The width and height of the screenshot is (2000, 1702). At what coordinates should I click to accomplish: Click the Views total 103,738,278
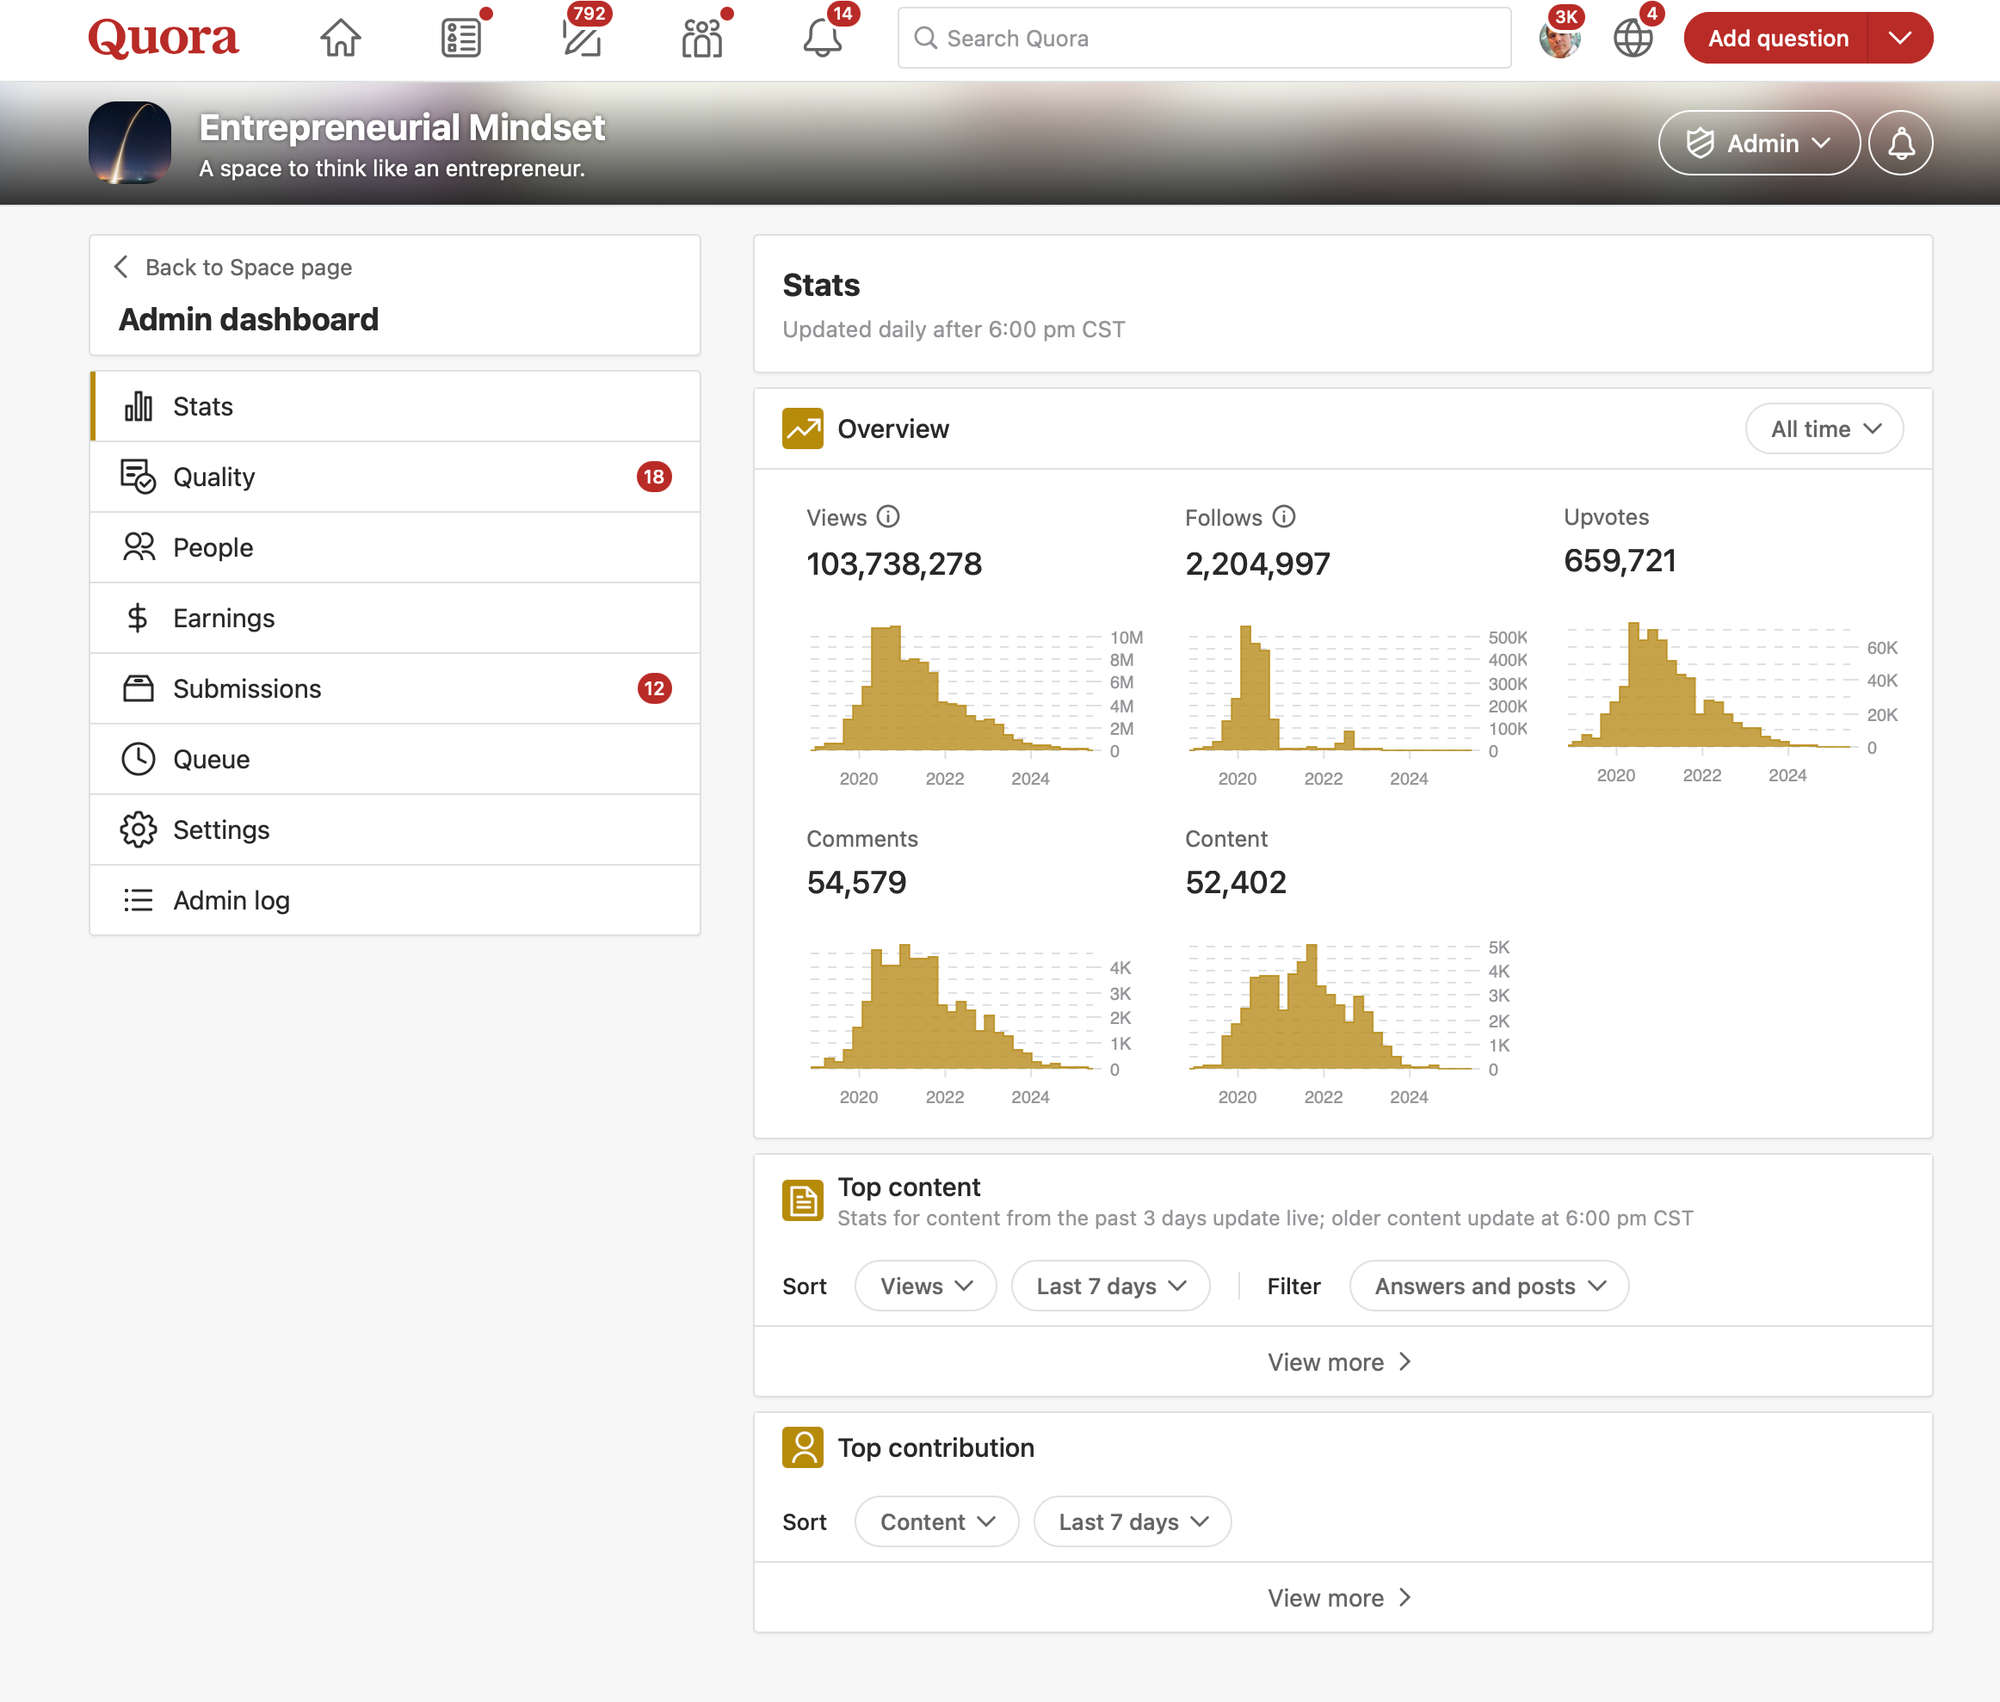894,564
